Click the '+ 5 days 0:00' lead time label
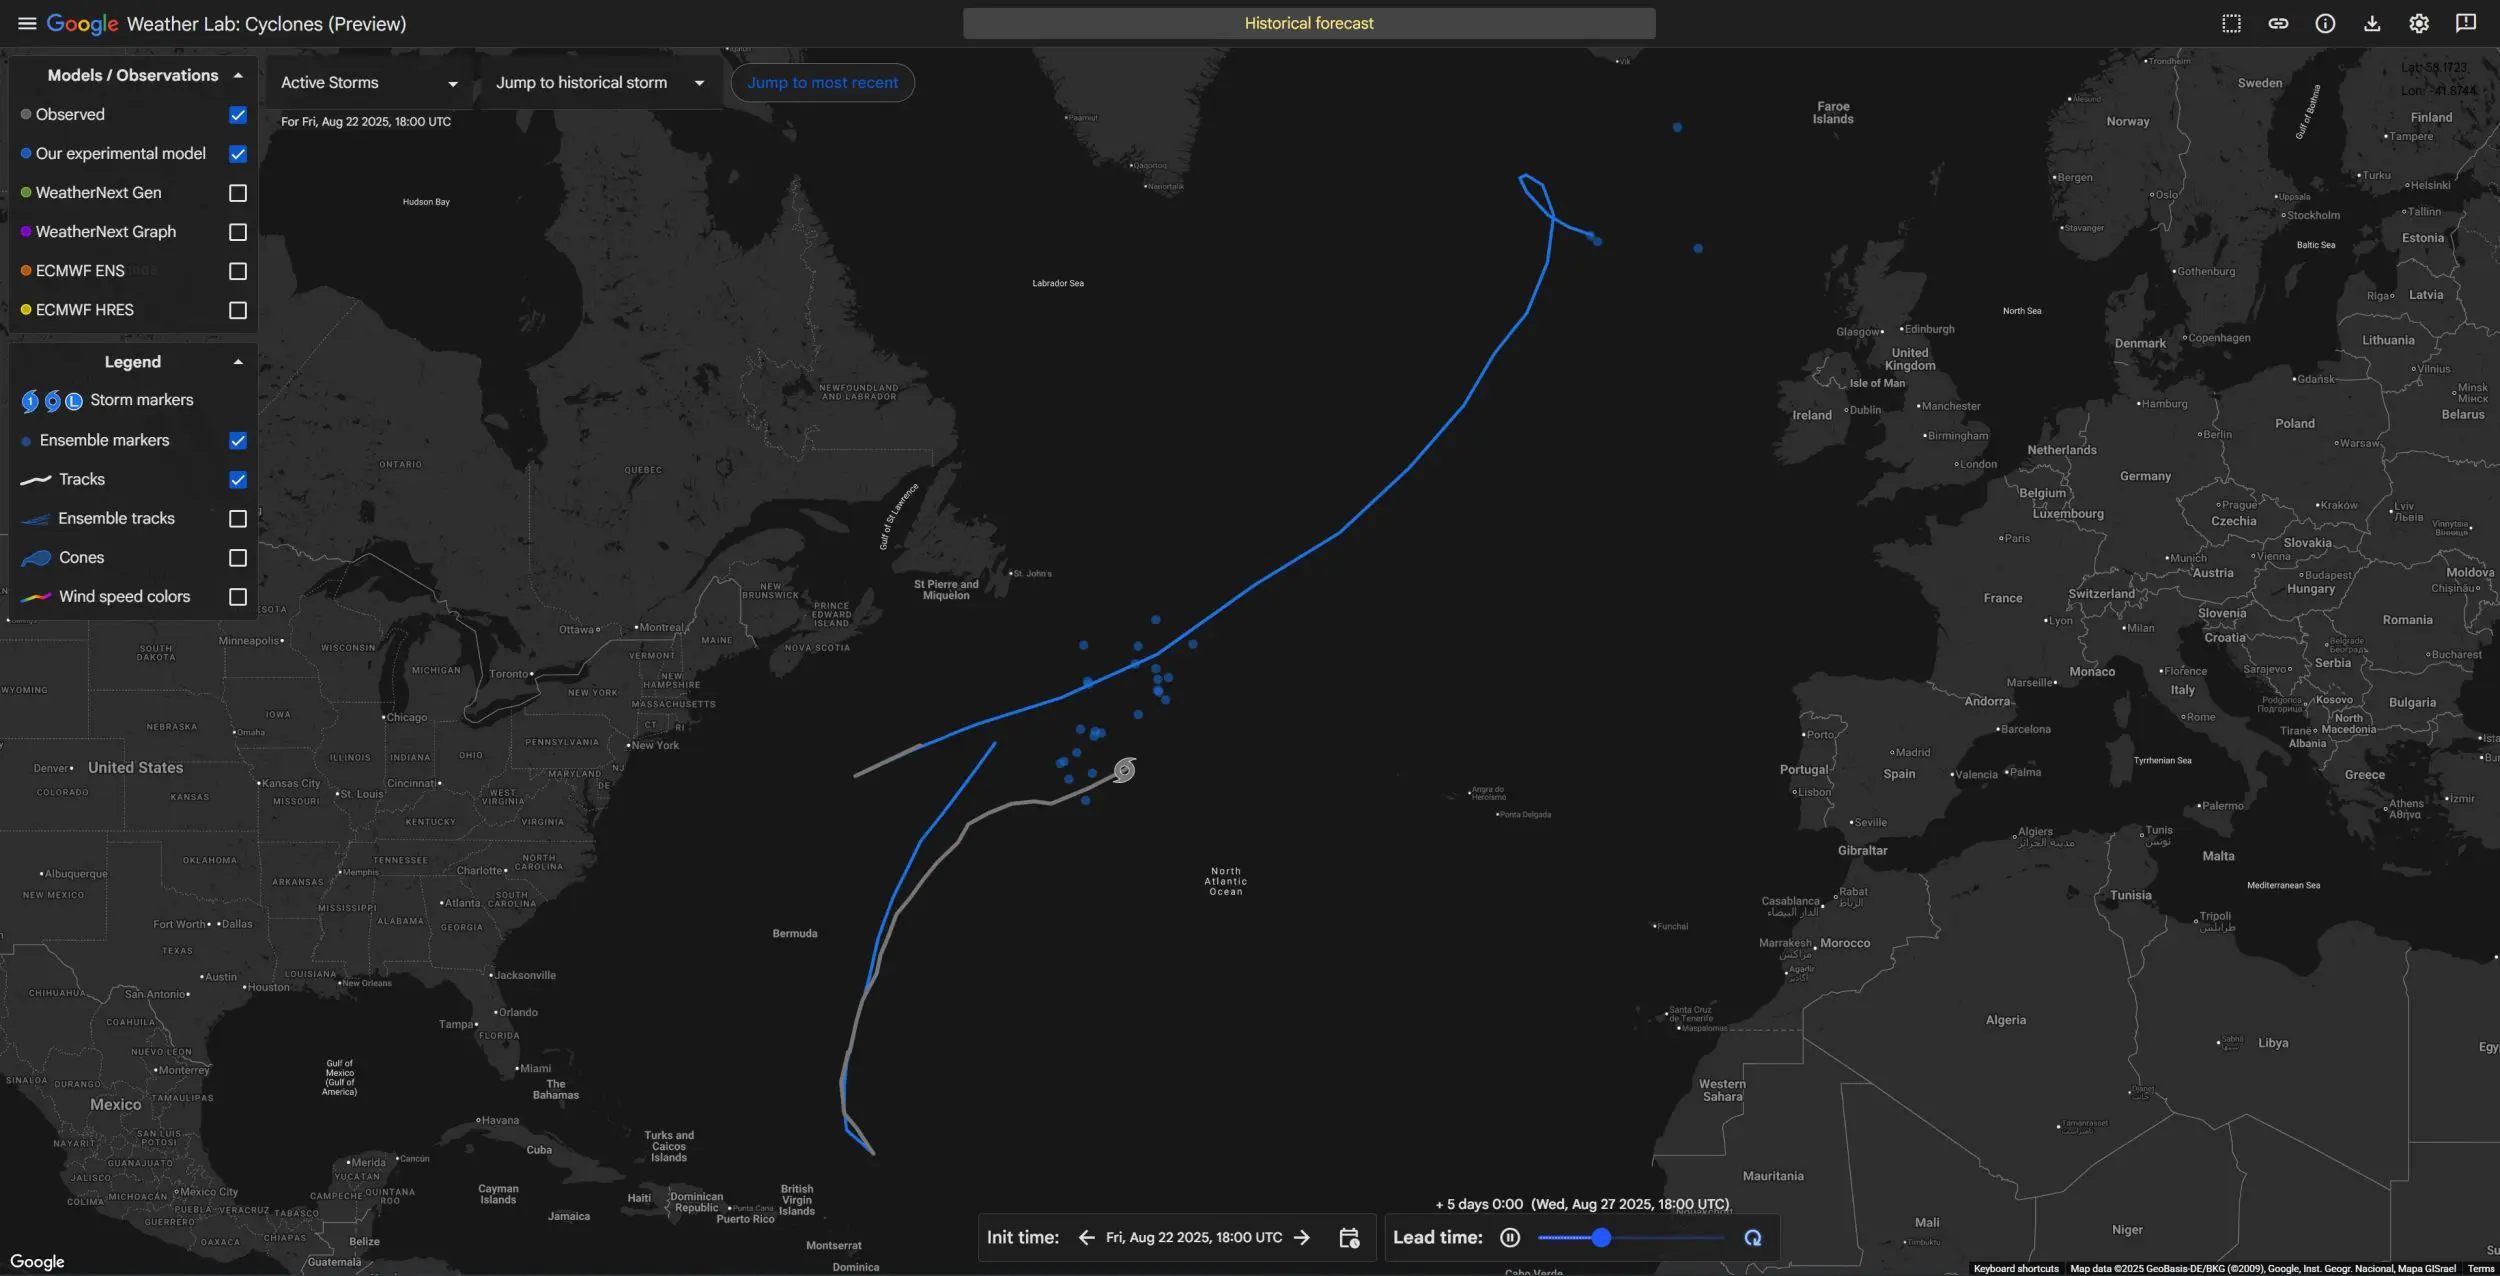 1479,1205
